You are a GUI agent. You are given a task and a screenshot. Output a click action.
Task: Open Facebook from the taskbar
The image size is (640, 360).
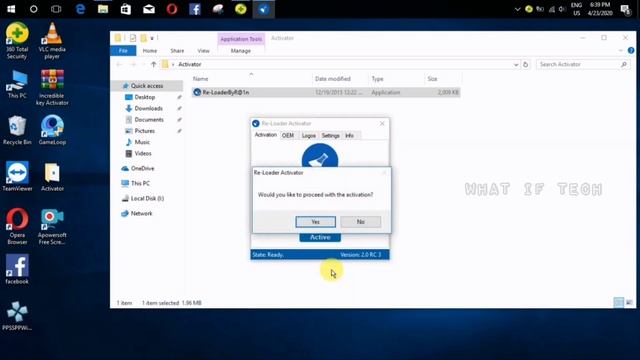pyautogui.click(x=195, y=9)
